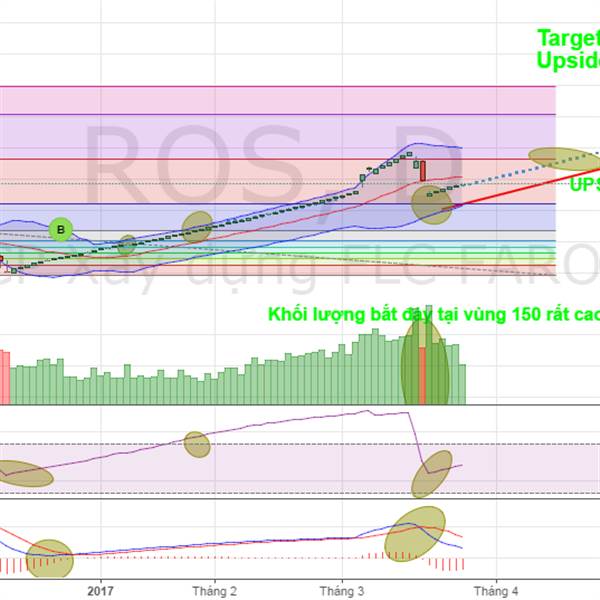Viewport: 600px width, 600px height.
Task: Click the green 'Target' annotation text
Action: click(x=568, y=38)
